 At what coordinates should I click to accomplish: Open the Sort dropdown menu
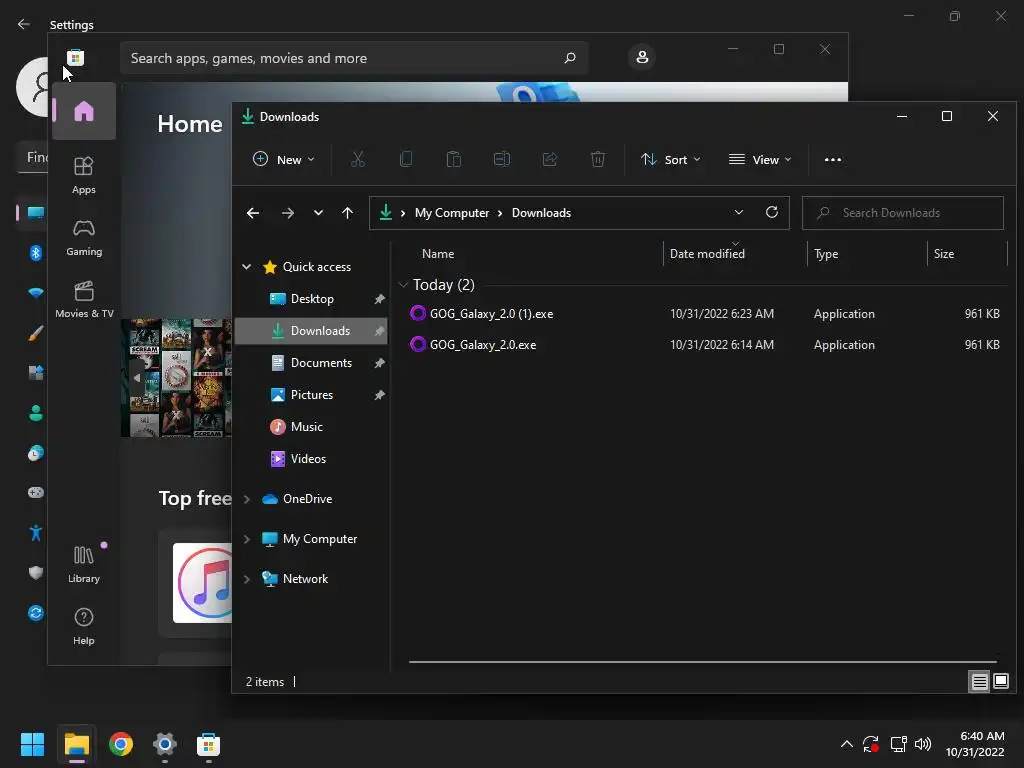click(x=671, y=159)
